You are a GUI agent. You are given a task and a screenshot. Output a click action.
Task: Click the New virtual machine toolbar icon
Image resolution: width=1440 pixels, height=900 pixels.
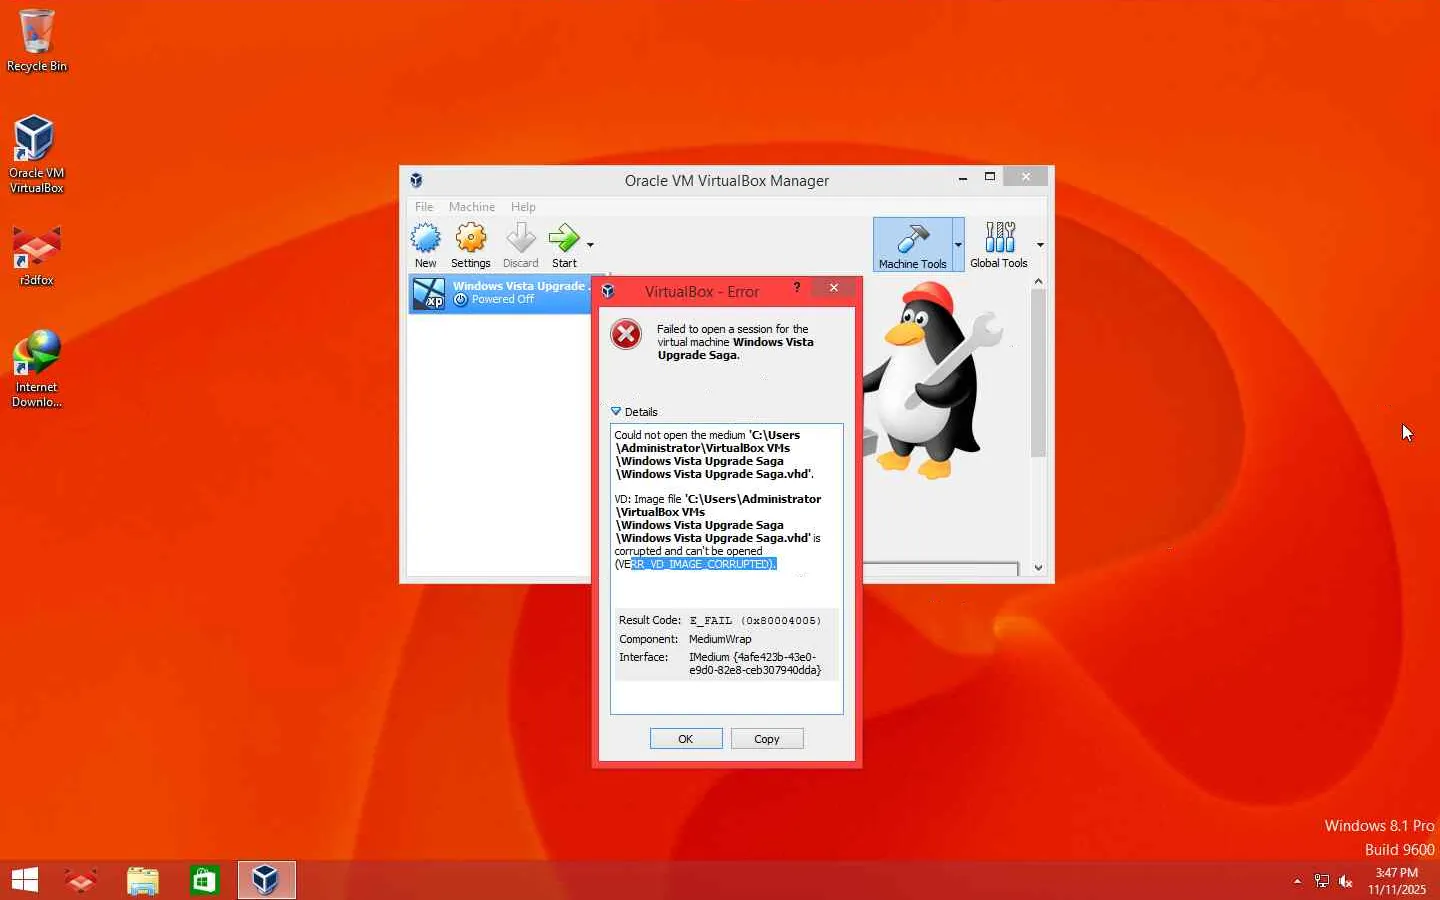click(426, 245)
